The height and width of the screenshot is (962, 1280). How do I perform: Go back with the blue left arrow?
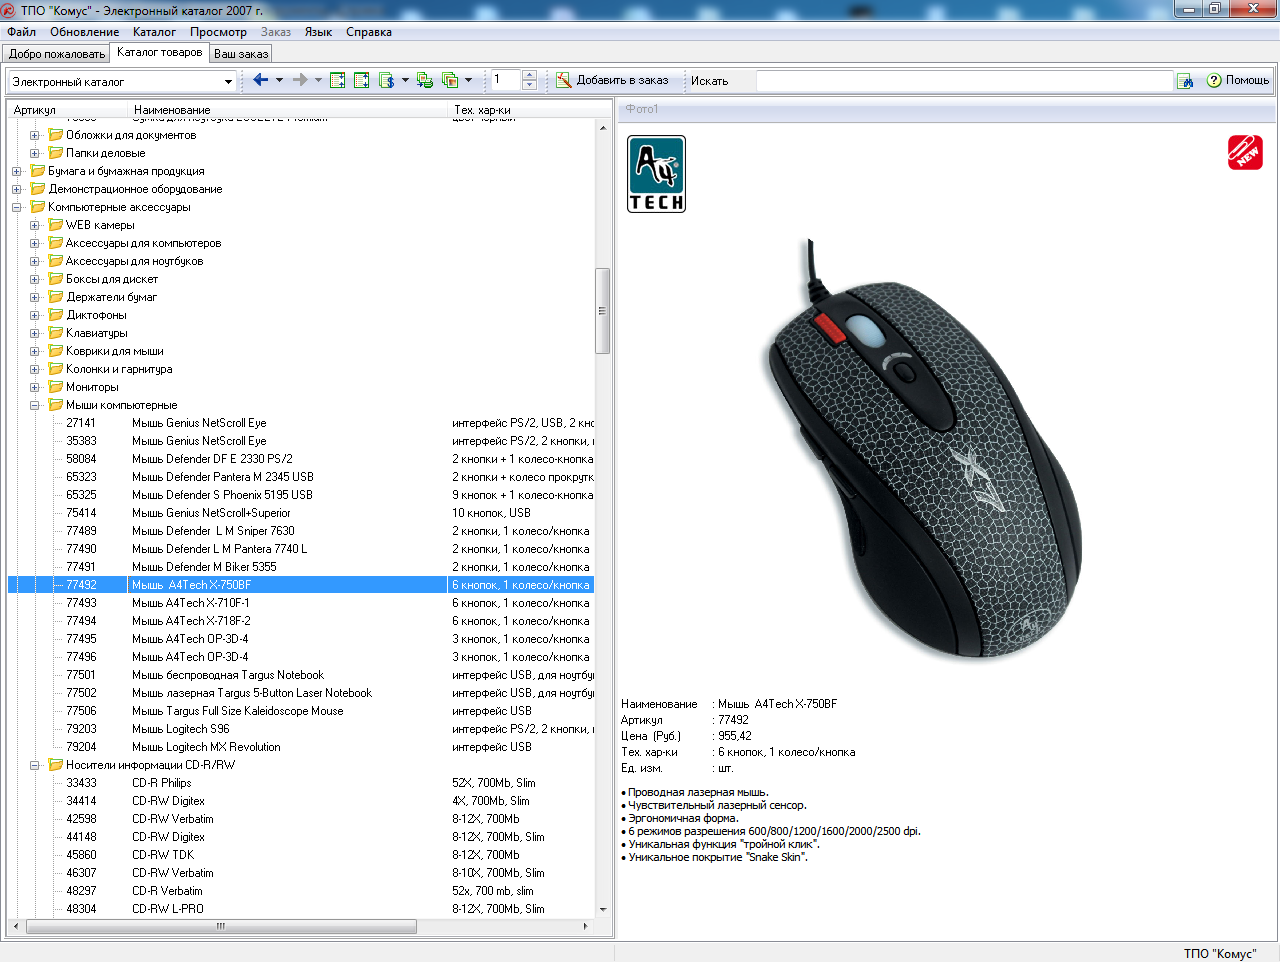[260, 80]
